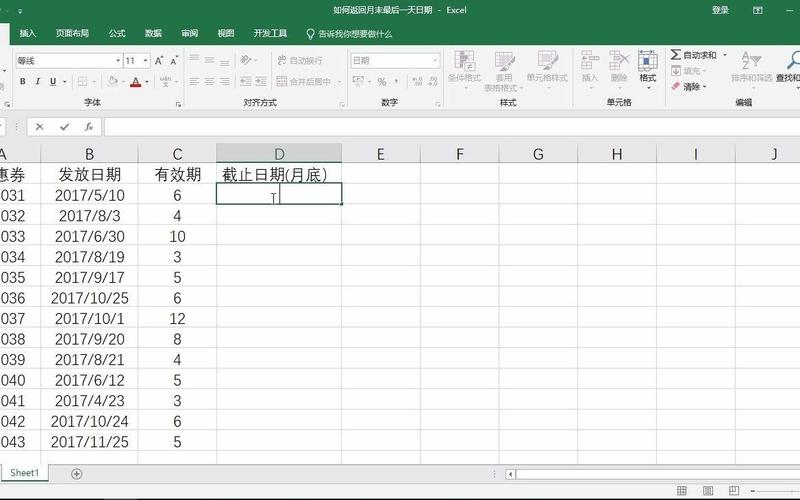Open the cell format (格式) menu
The width and height of the screenshot is (800, 500).
647,69
